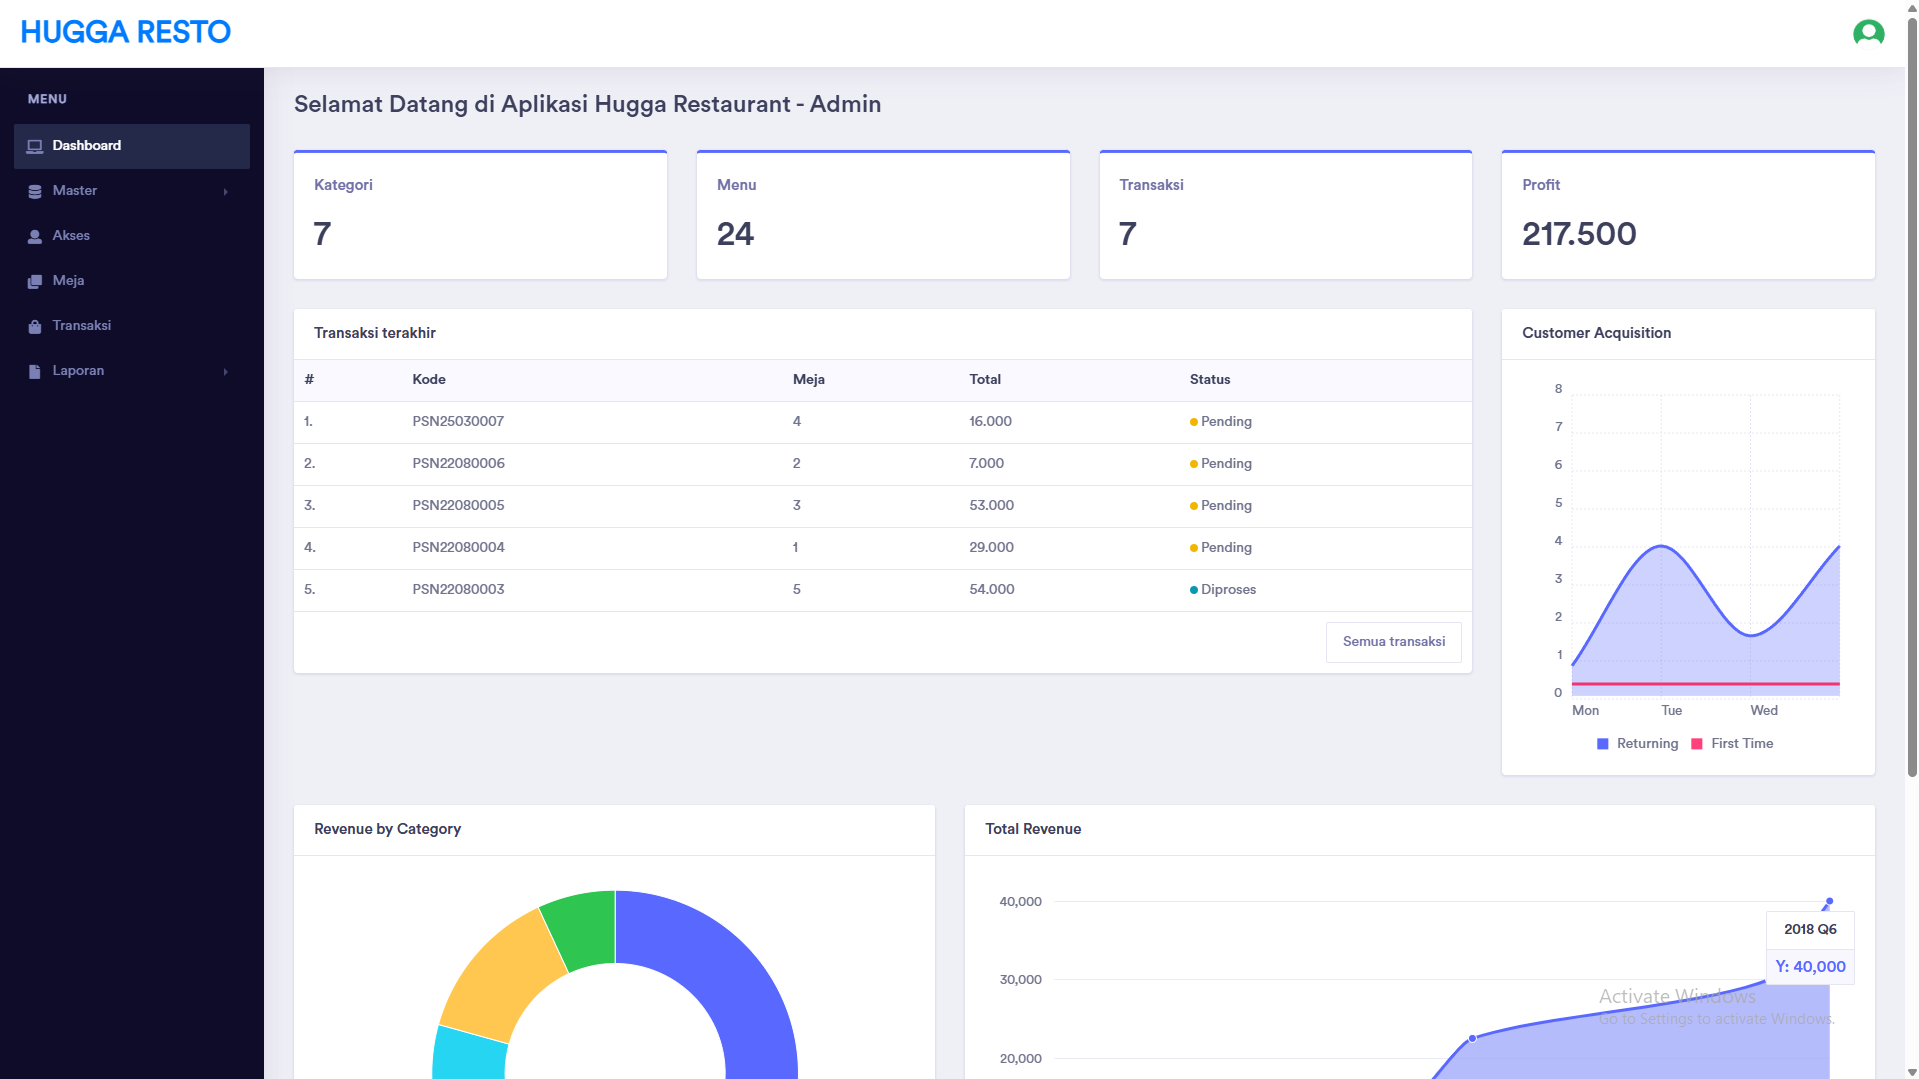
Task: Click the Meja icon in sidebar
Action: [x=35, y=281]
